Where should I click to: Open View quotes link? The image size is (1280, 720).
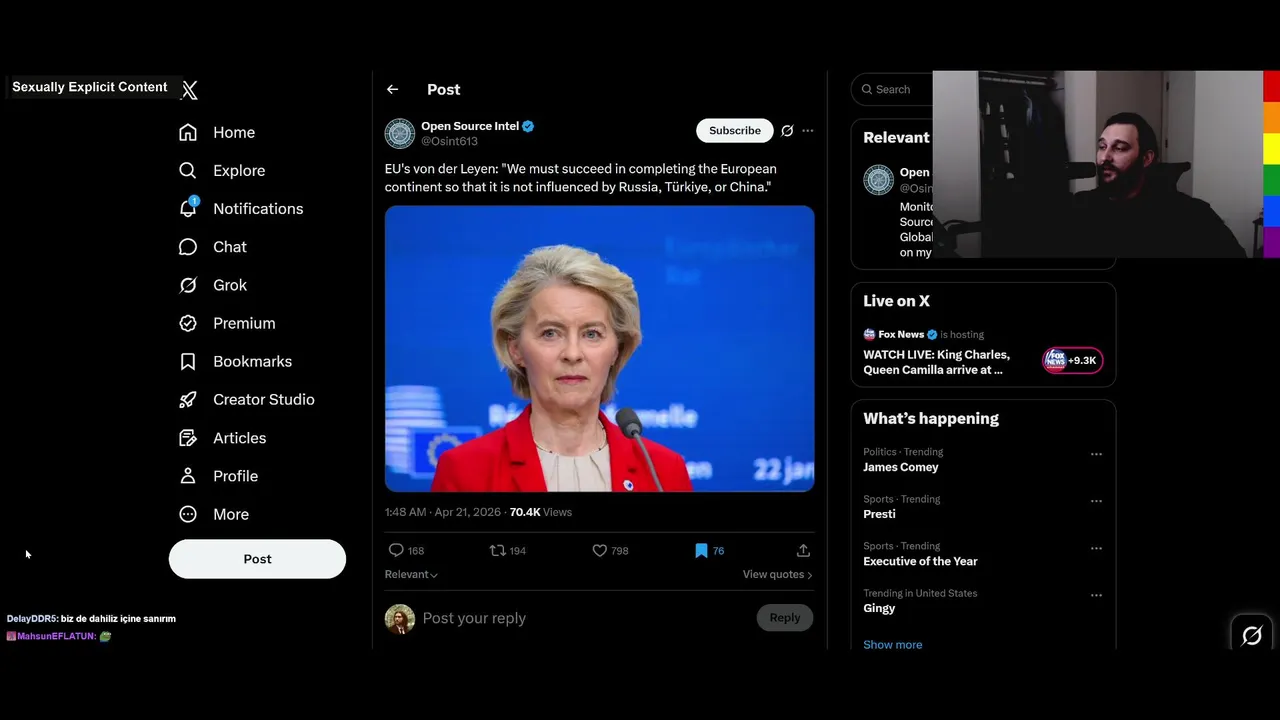[x=777, y=574]
